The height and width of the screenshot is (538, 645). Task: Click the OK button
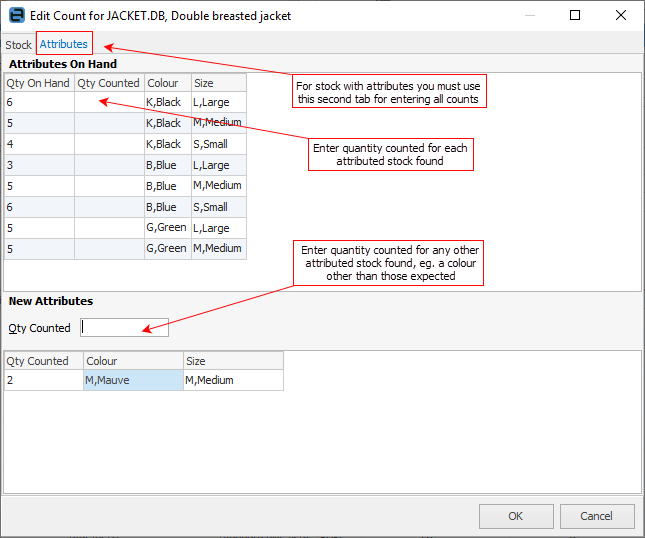[516, 516]
